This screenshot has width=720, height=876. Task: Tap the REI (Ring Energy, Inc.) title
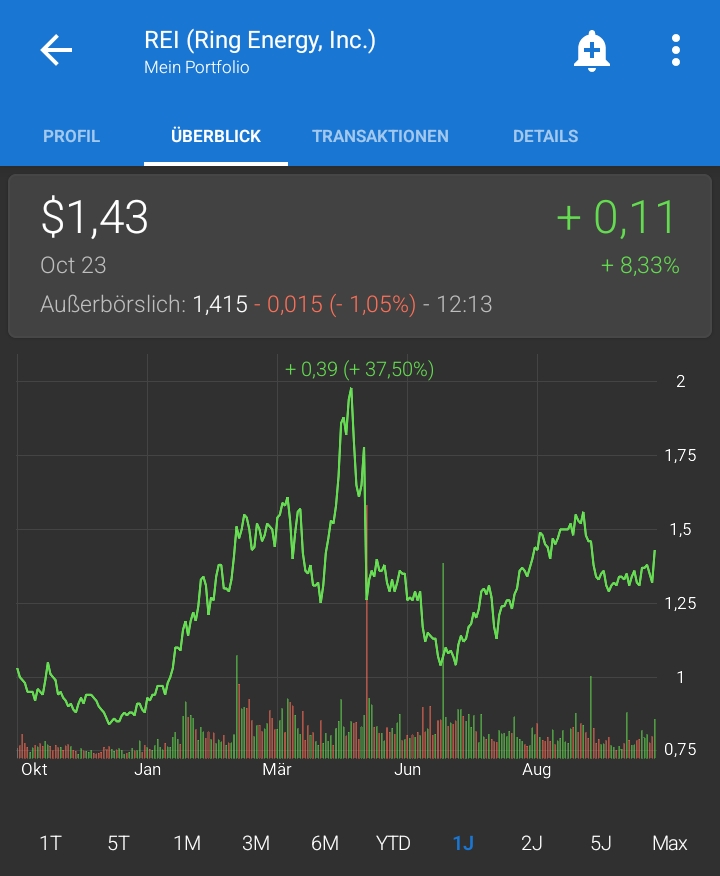[x=260, y=40]
